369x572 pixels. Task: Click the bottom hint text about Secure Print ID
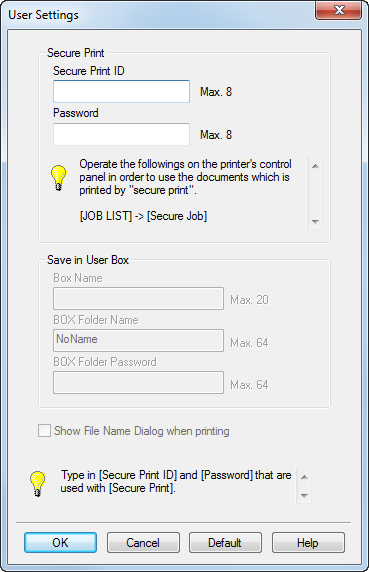[176, 482]
